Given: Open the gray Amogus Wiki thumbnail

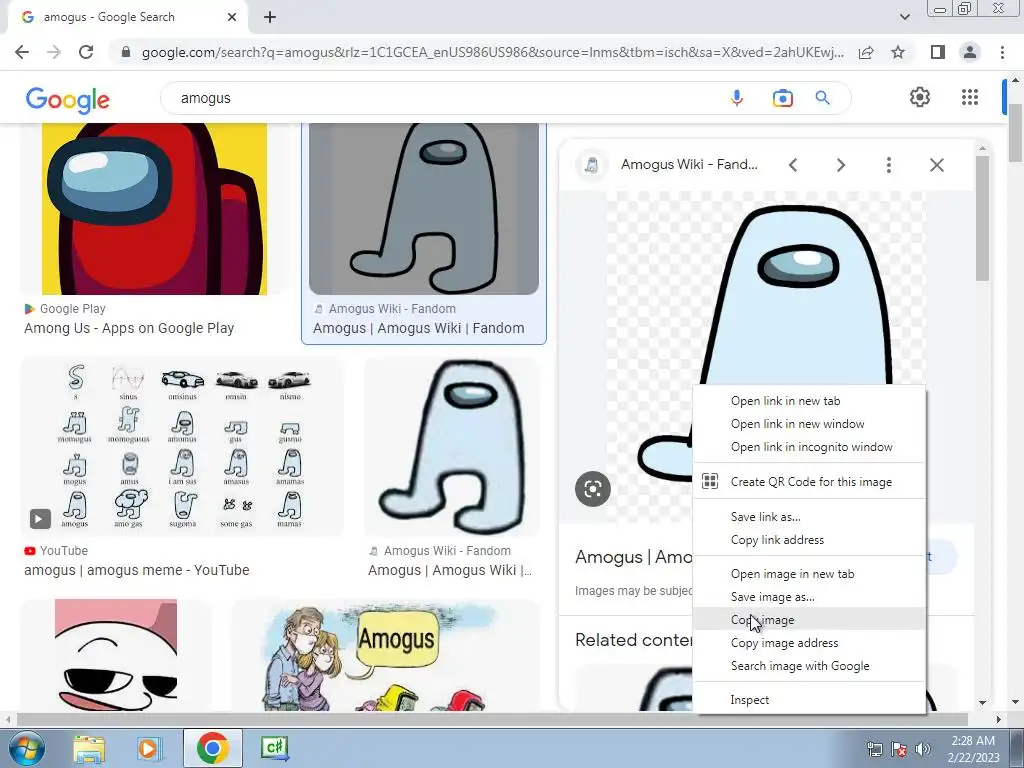Looking at the screenshot, I should 424,209.
